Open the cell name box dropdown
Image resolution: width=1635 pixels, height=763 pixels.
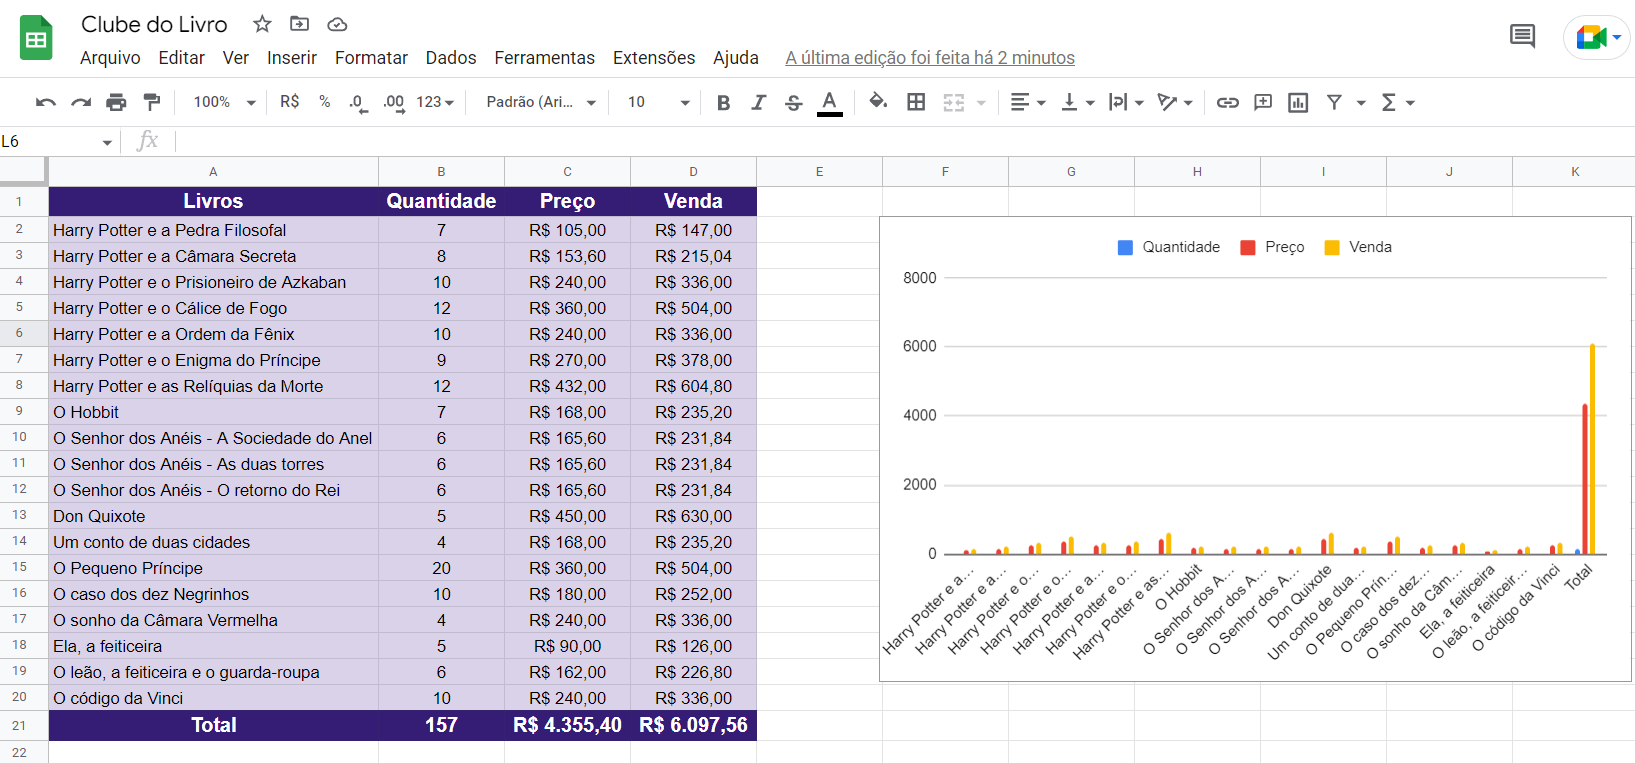107,142
